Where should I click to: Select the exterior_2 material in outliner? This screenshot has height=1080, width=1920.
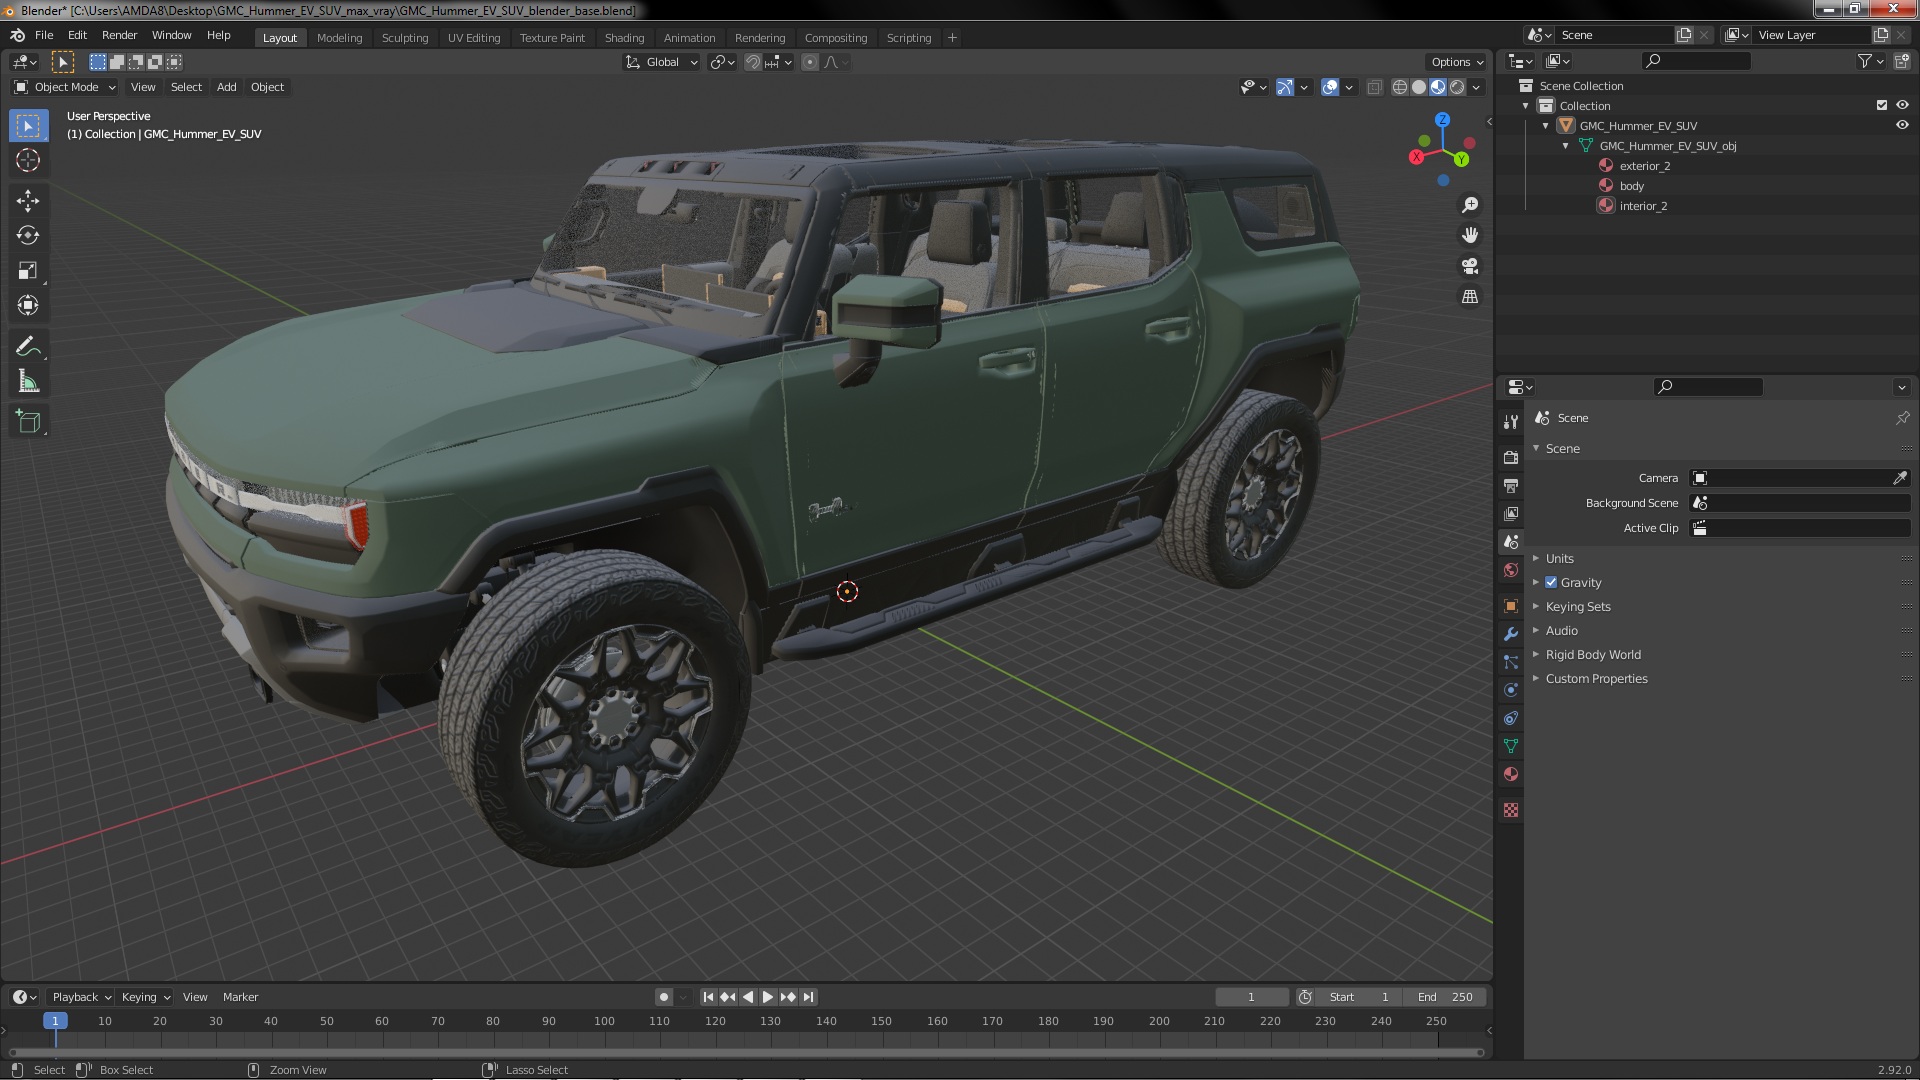tap(1645, 166)
